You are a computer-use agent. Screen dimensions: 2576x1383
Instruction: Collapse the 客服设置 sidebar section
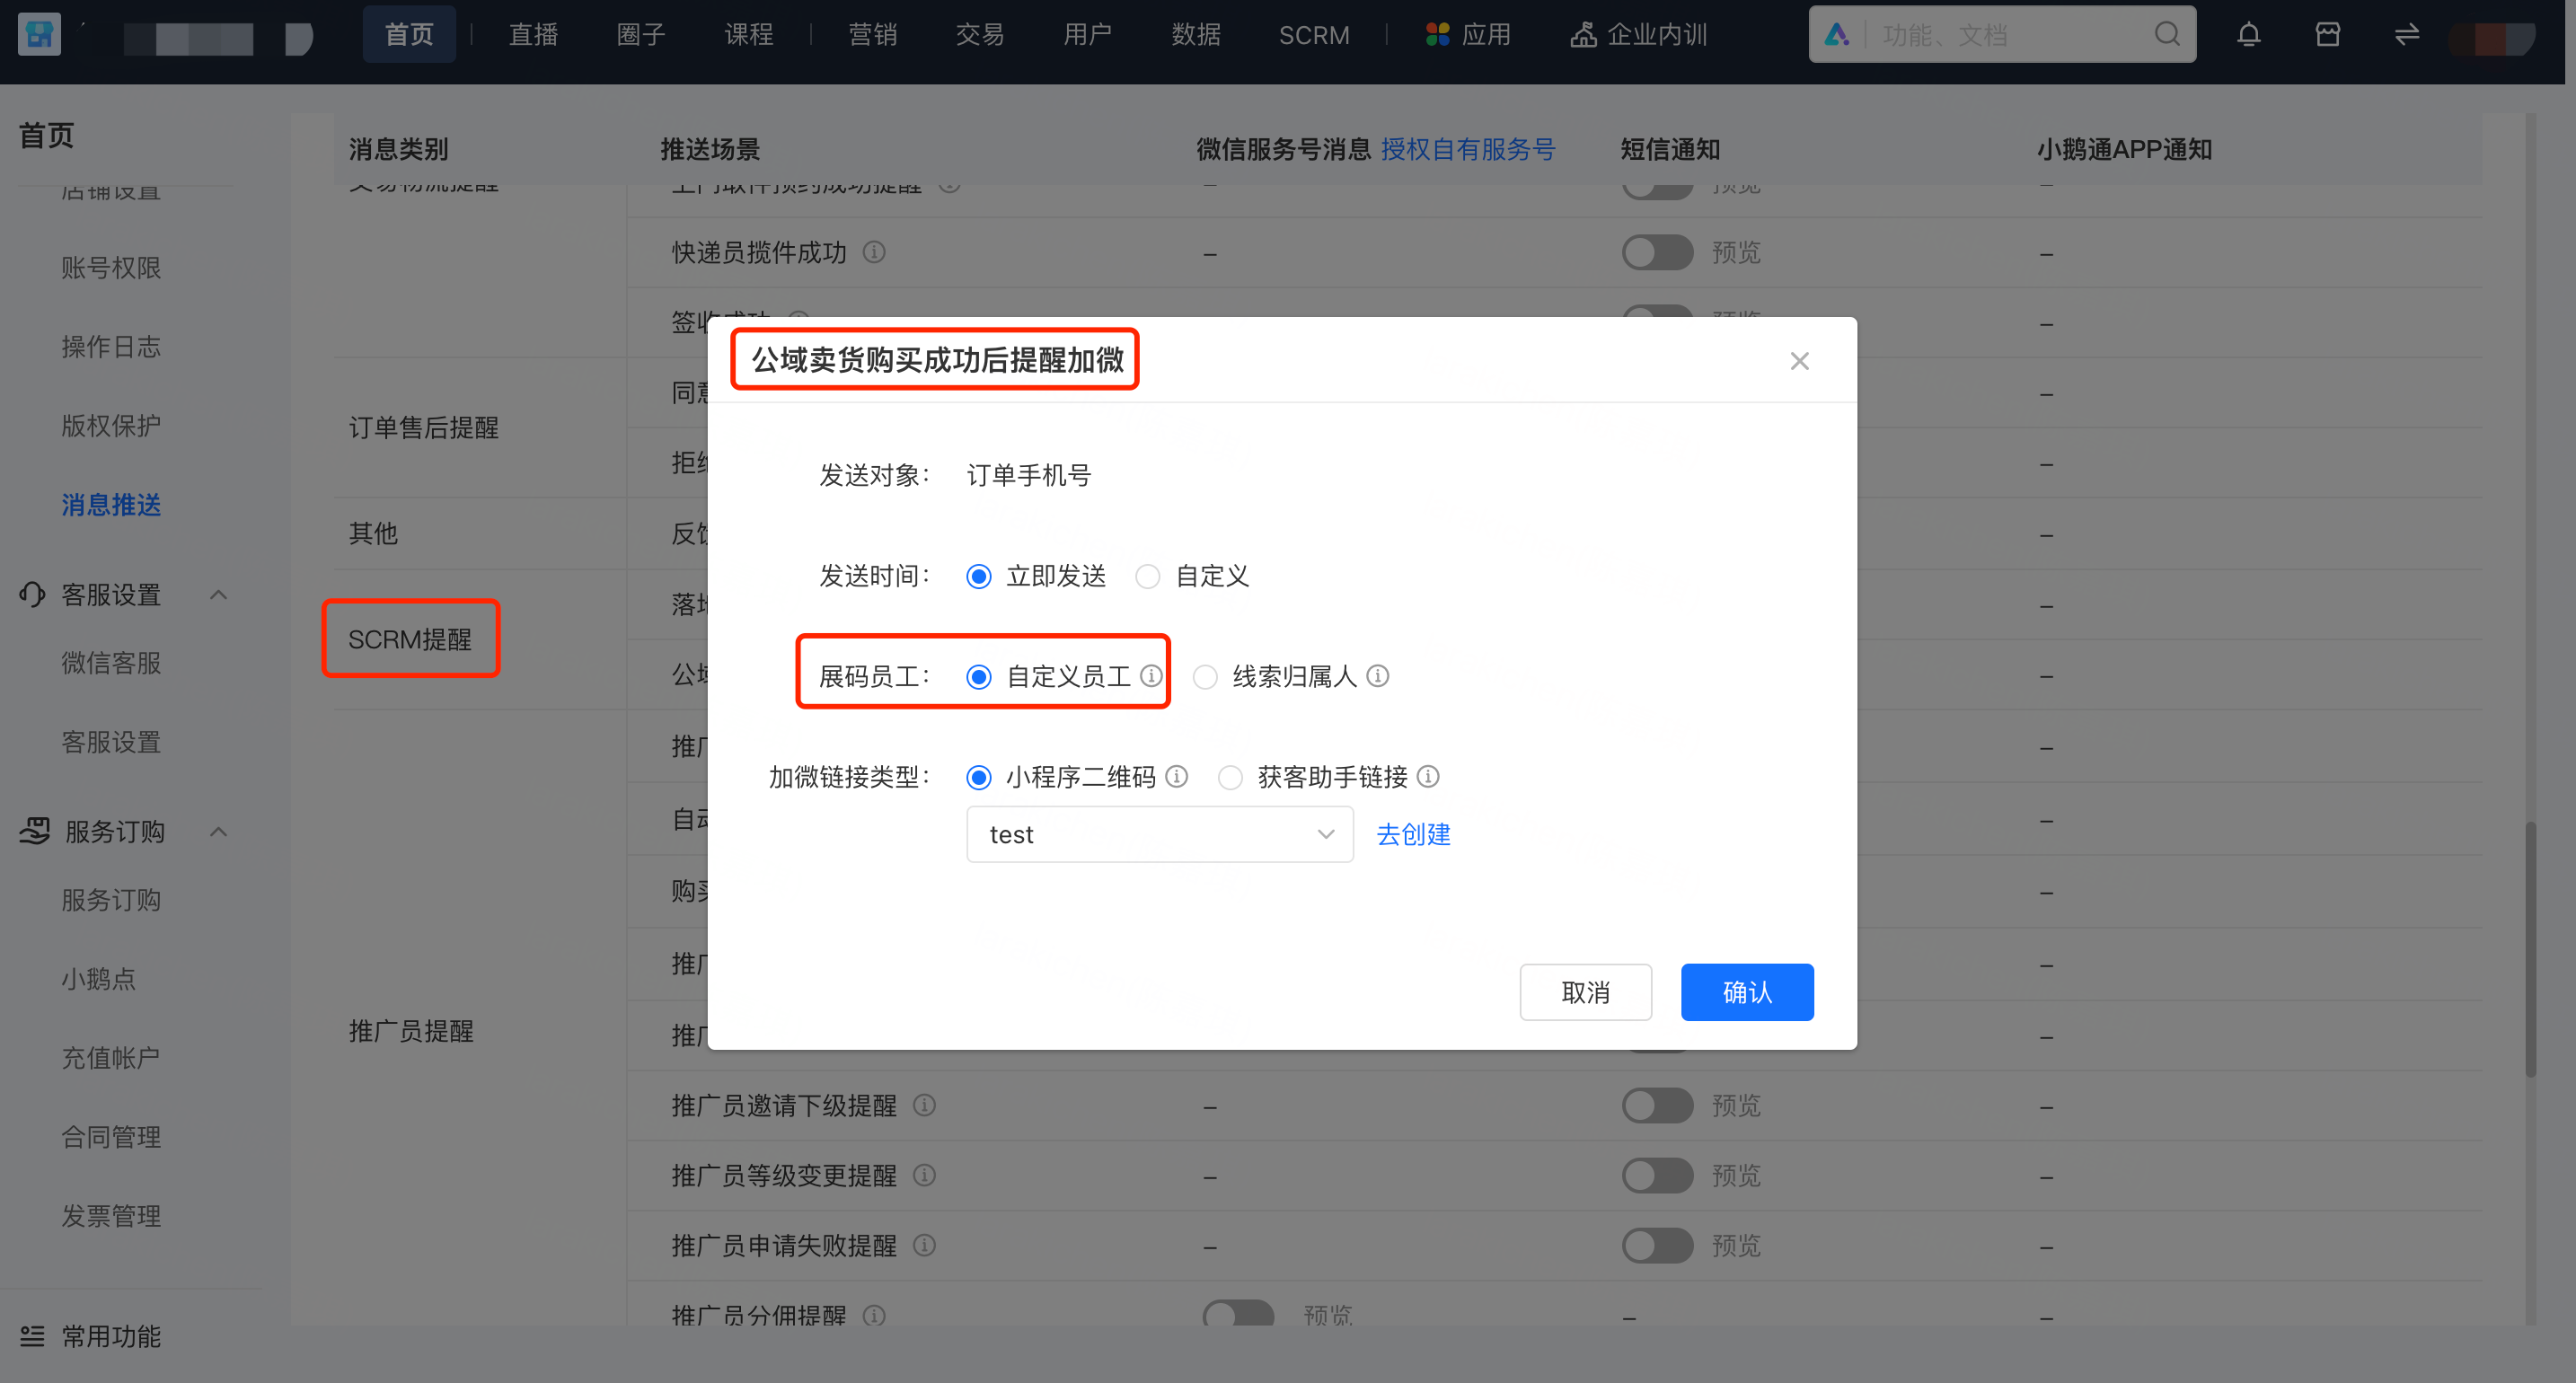(219, 594)
